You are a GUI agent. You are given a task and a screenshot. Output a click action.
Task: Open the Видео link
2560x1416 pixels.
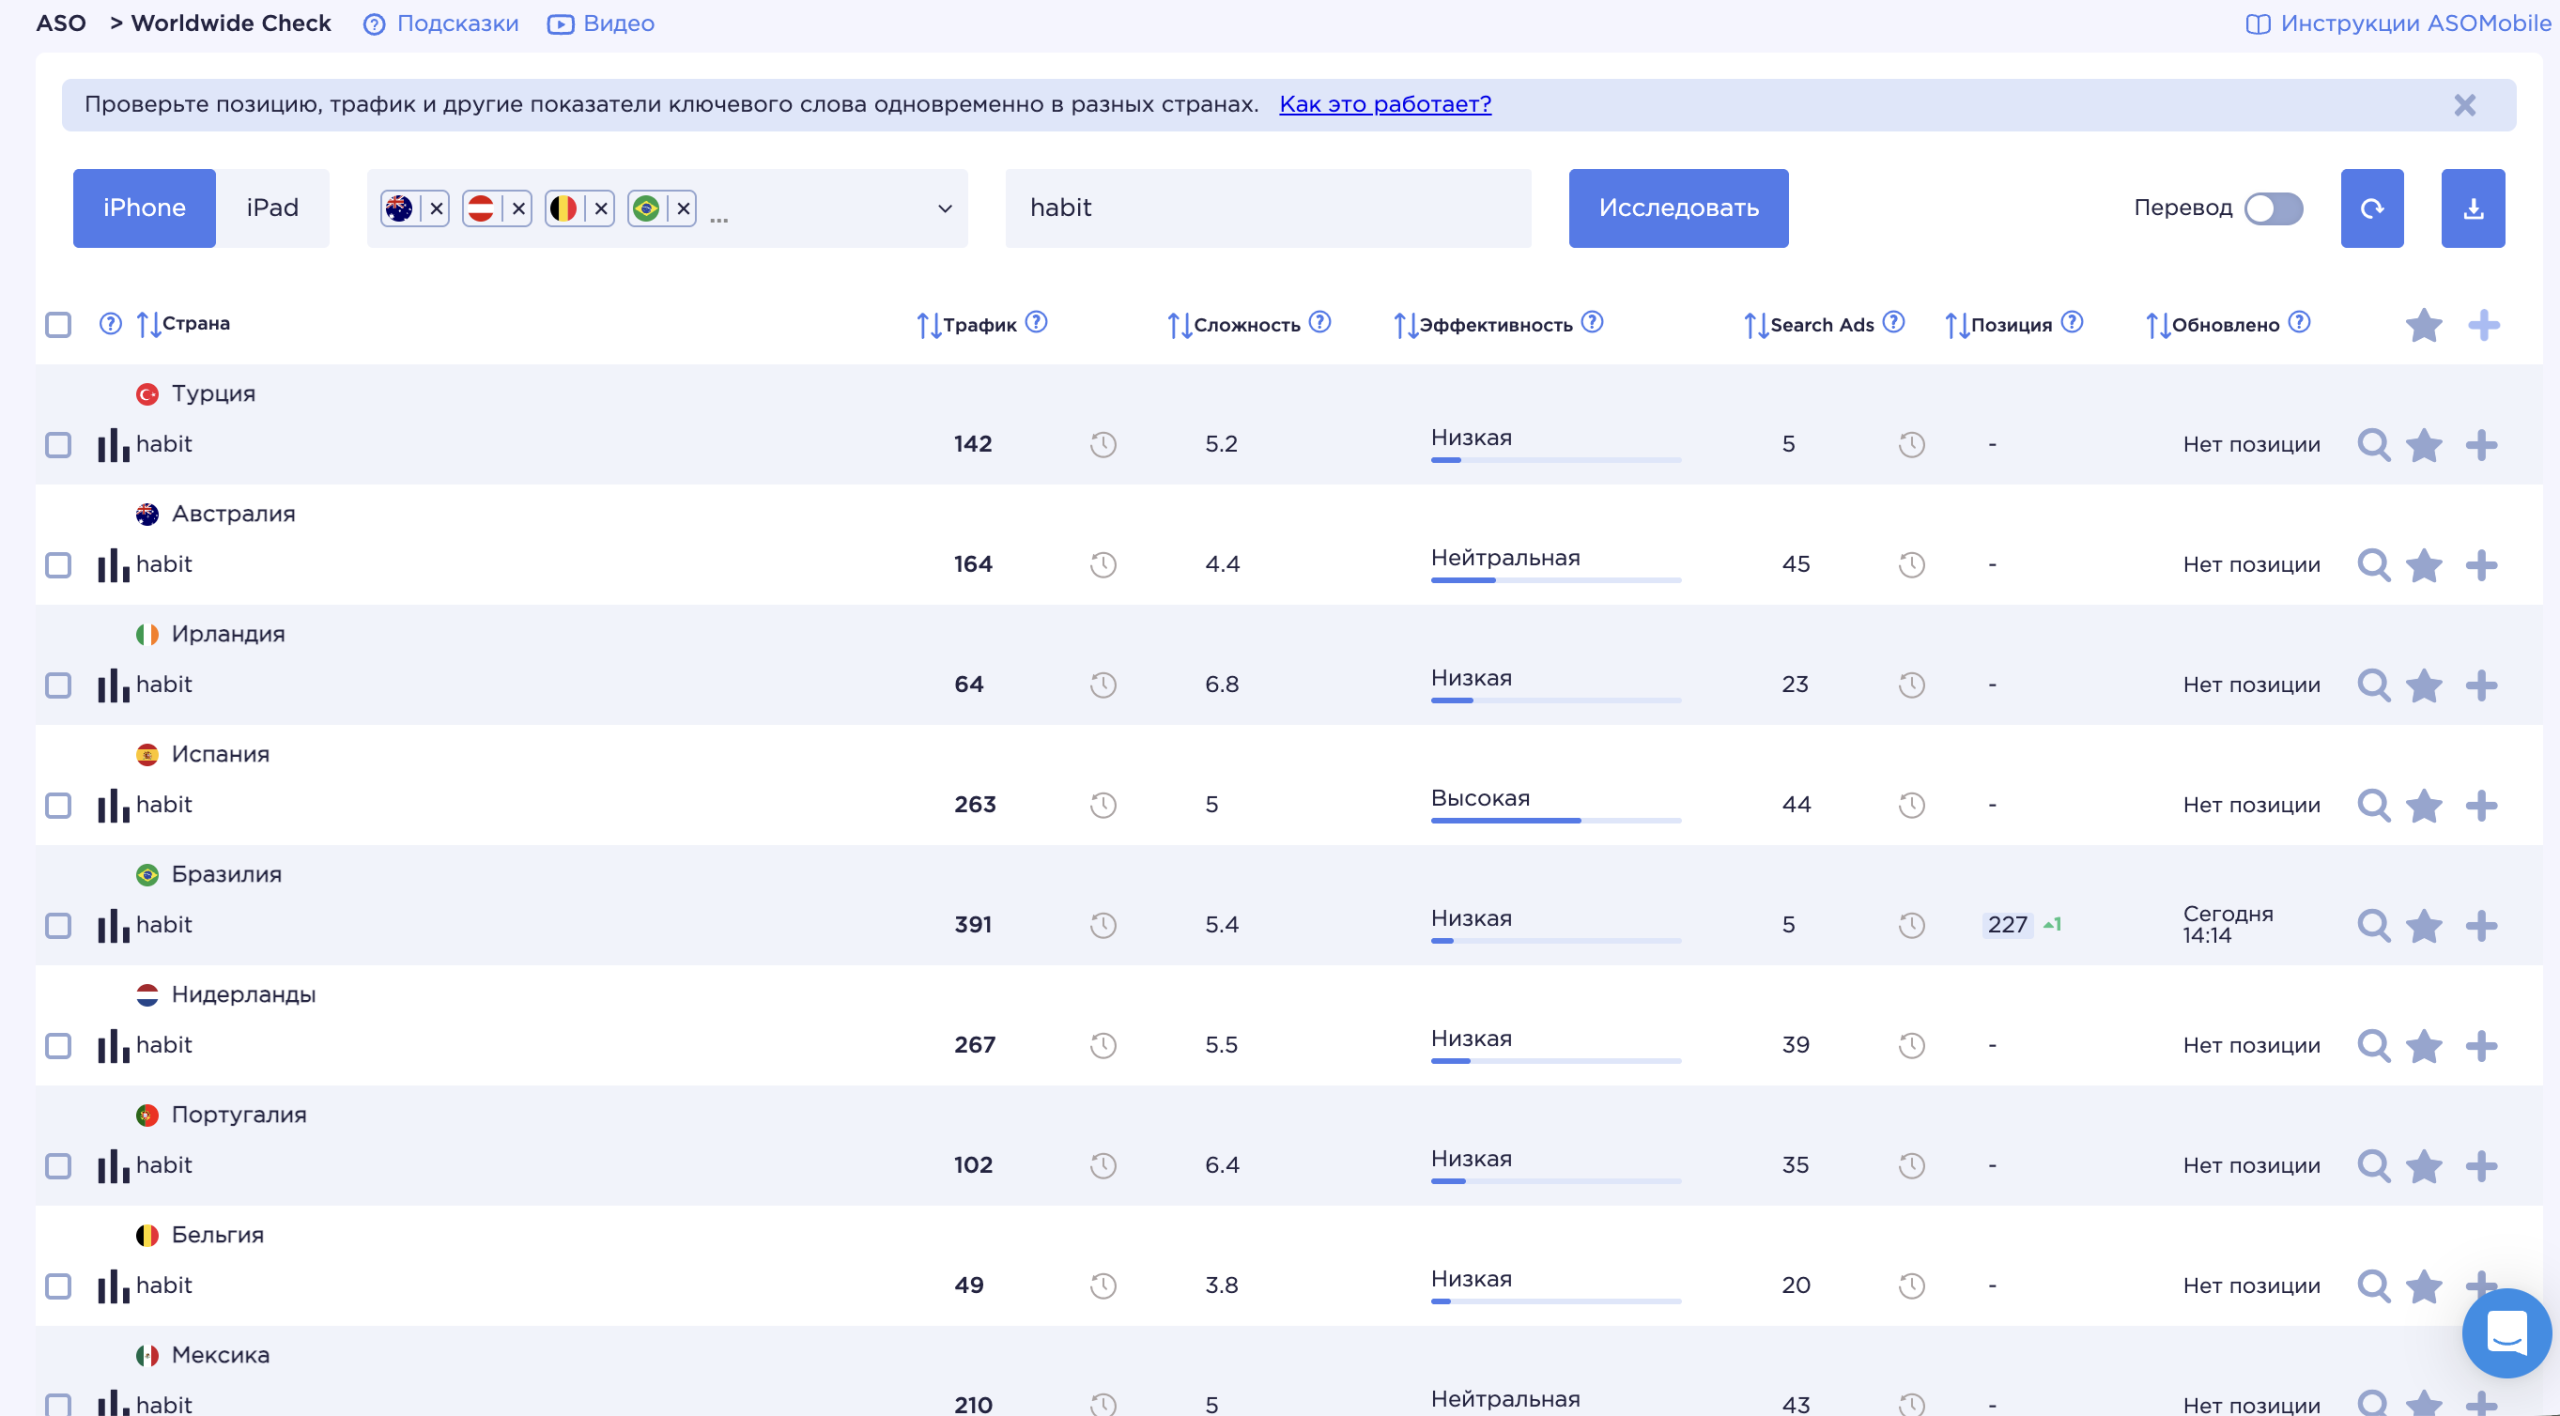(601, 23)
